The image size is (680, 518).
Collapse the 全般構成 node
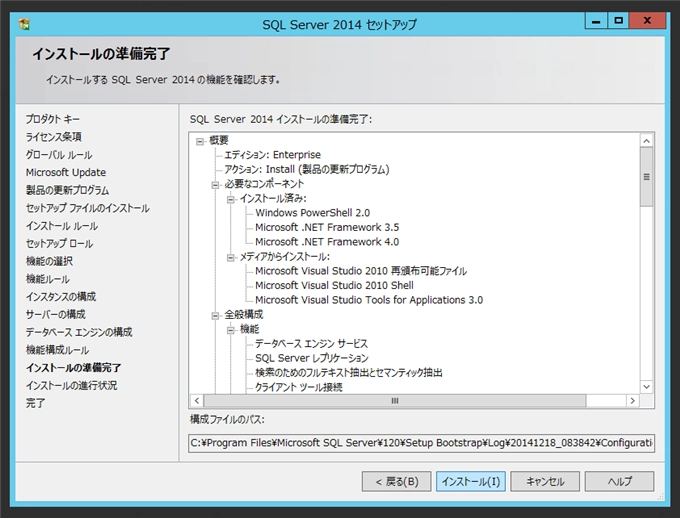(215, 316)
